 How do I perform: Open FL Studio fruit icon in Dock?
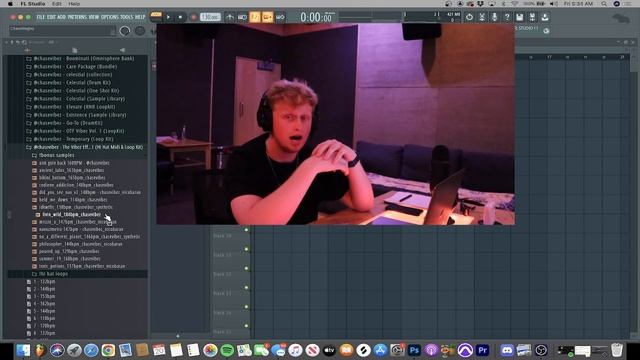[x=40, y=350]
